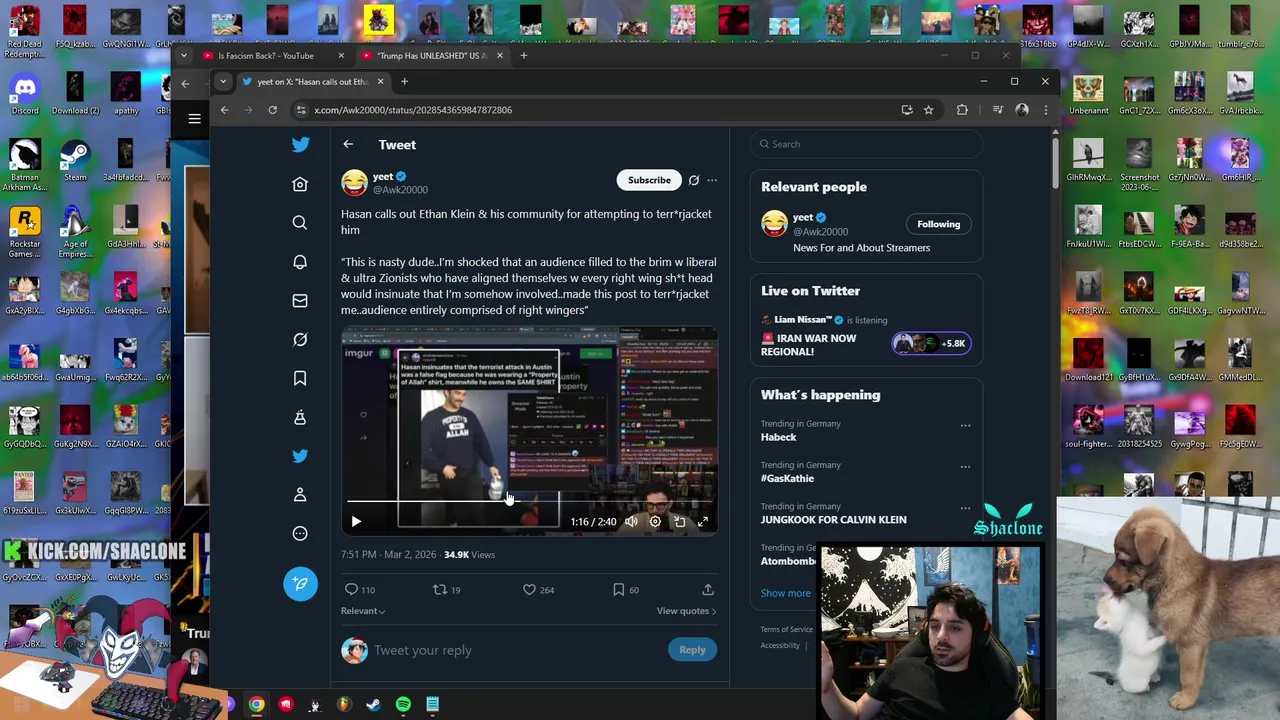
Task: Open the Home icon in Twitter sidebar
Action: click(300, 184)
